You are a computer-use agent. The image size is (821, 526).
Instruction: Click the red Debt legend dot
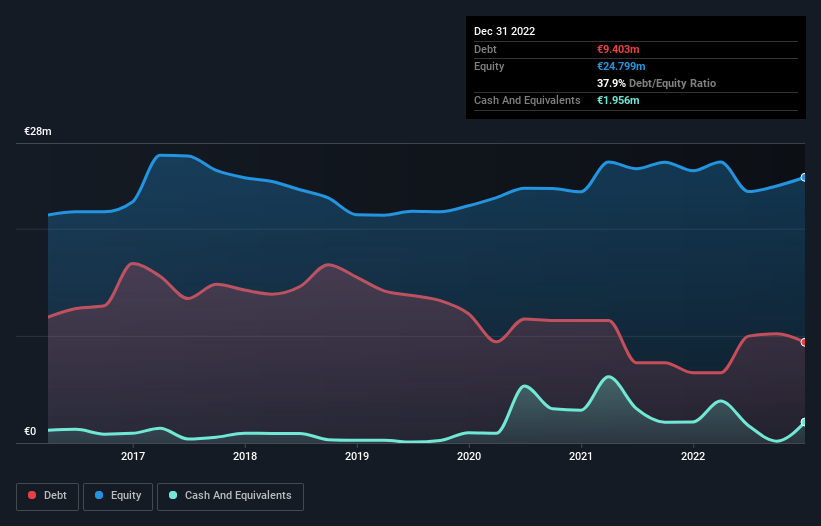[x=32, y=495]
